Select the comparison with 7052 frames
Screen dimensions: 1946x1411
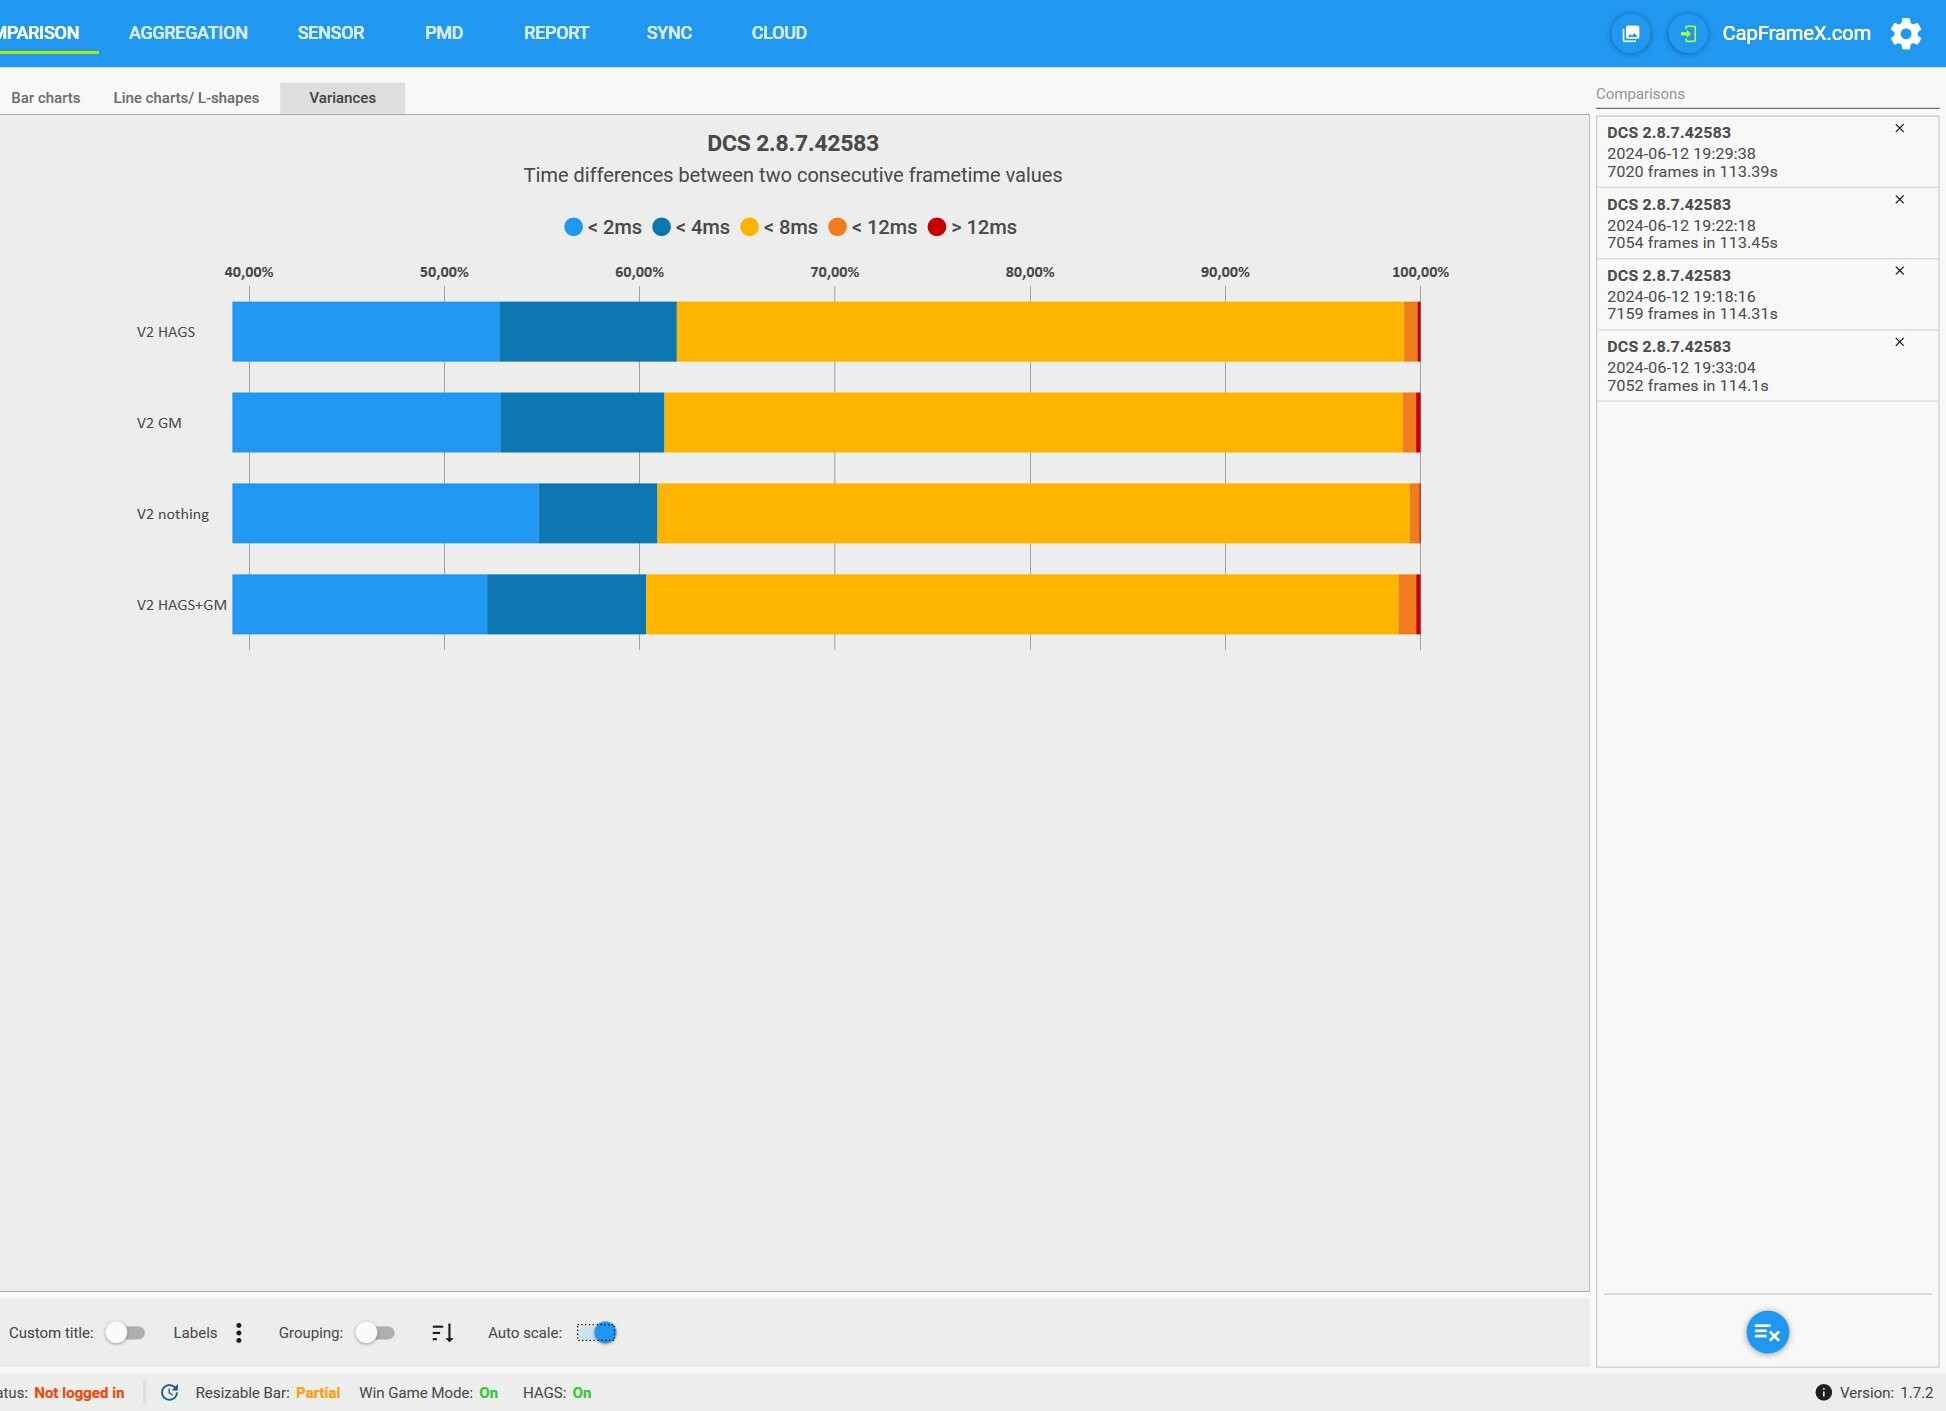1767,366
